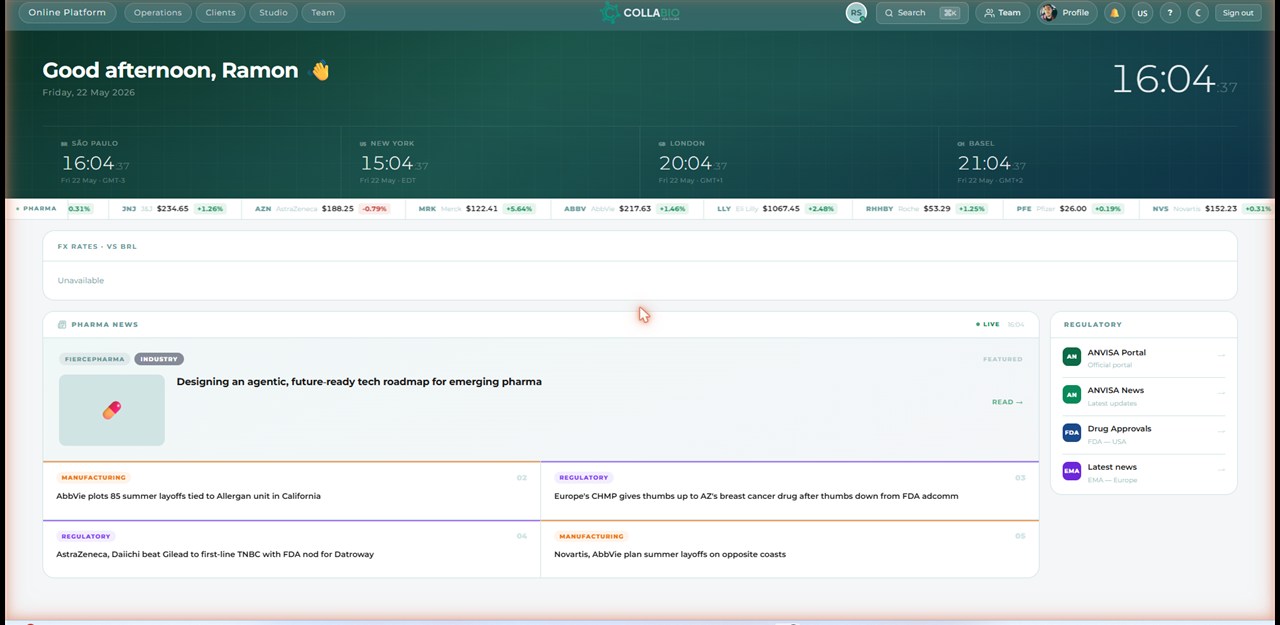The width and height of the screenshot is (1280, 625).
Task: Click the FX Rates vs BRL header
Action: point(97,246)
